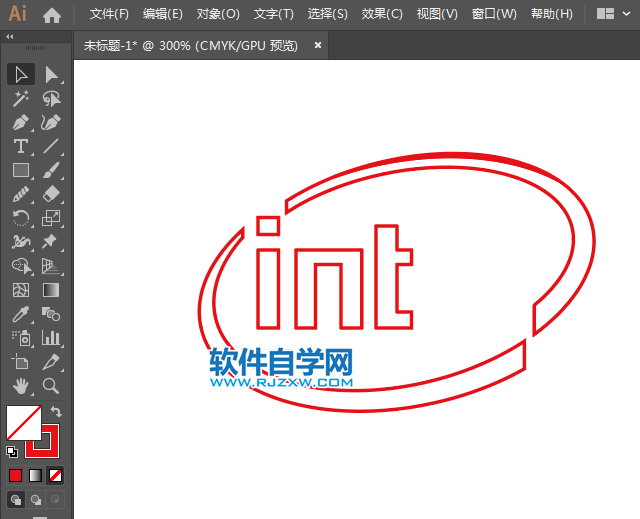The width and height of the screenshot is (640, 519).
Task: Enable Draw Behind mode
Action: tap(36, 500)
